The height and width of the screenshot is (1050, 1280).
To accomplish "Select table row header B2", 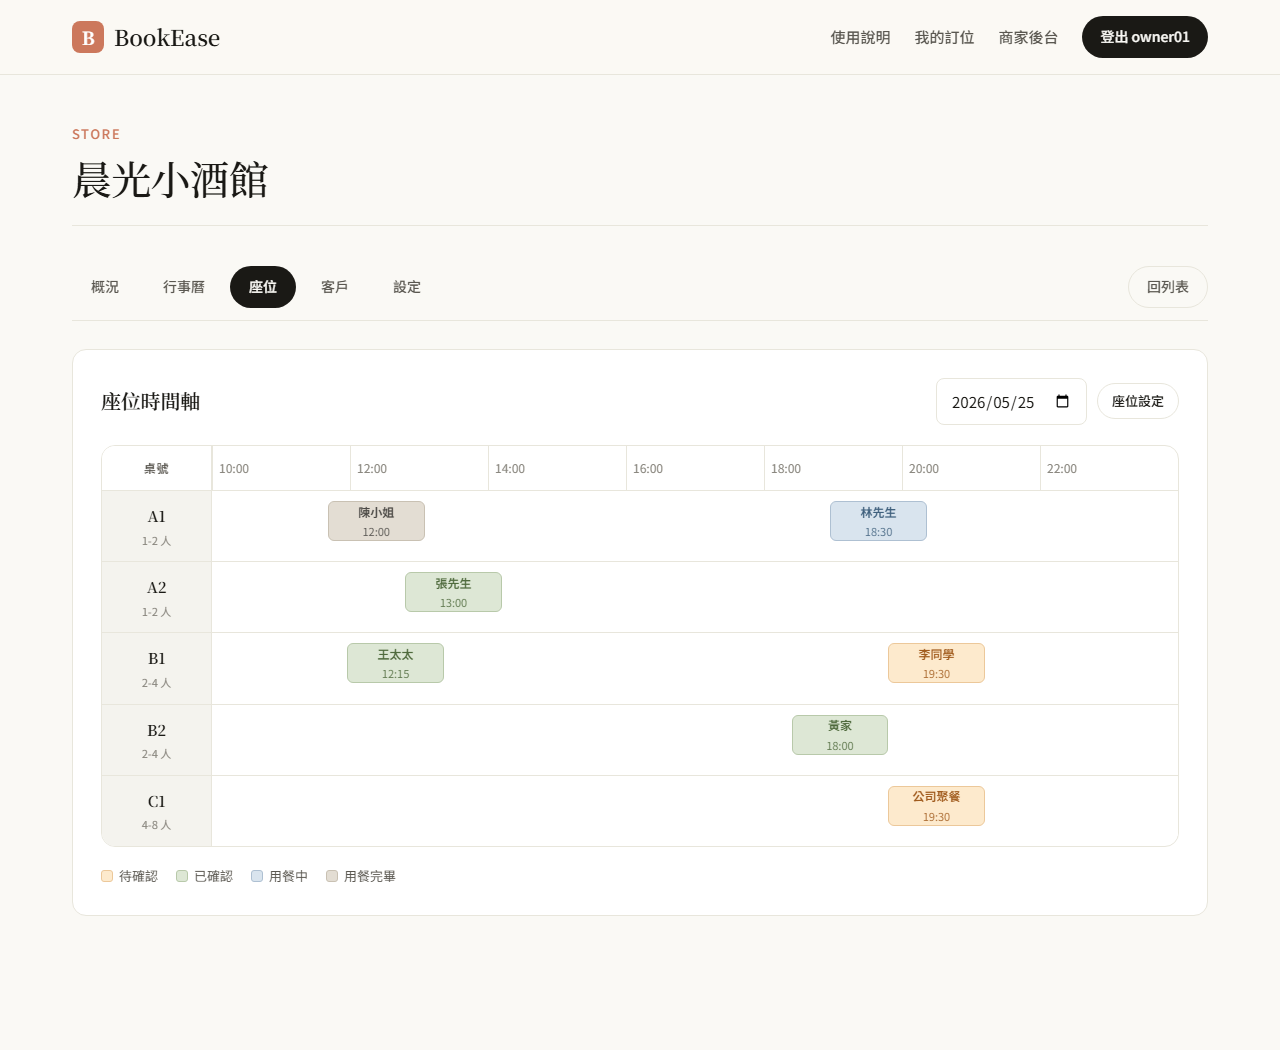I will click(x=157, y=740).
